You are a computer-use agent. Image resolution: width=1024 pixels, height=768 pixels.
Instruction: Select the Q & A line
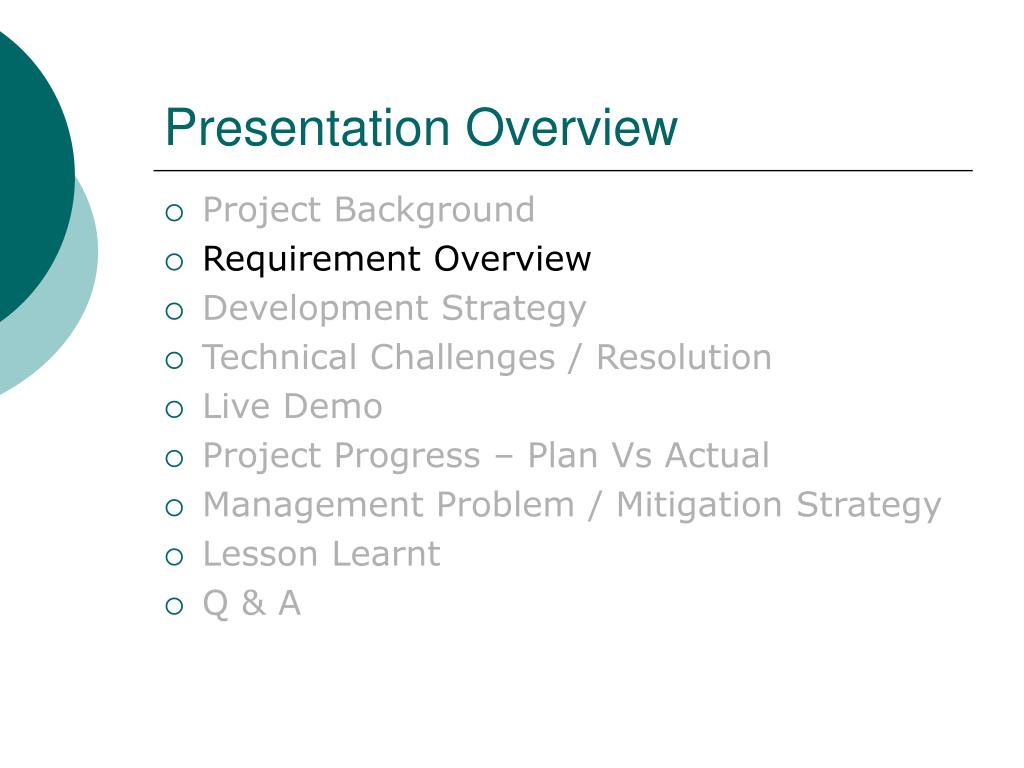click(x=251, y=603)
